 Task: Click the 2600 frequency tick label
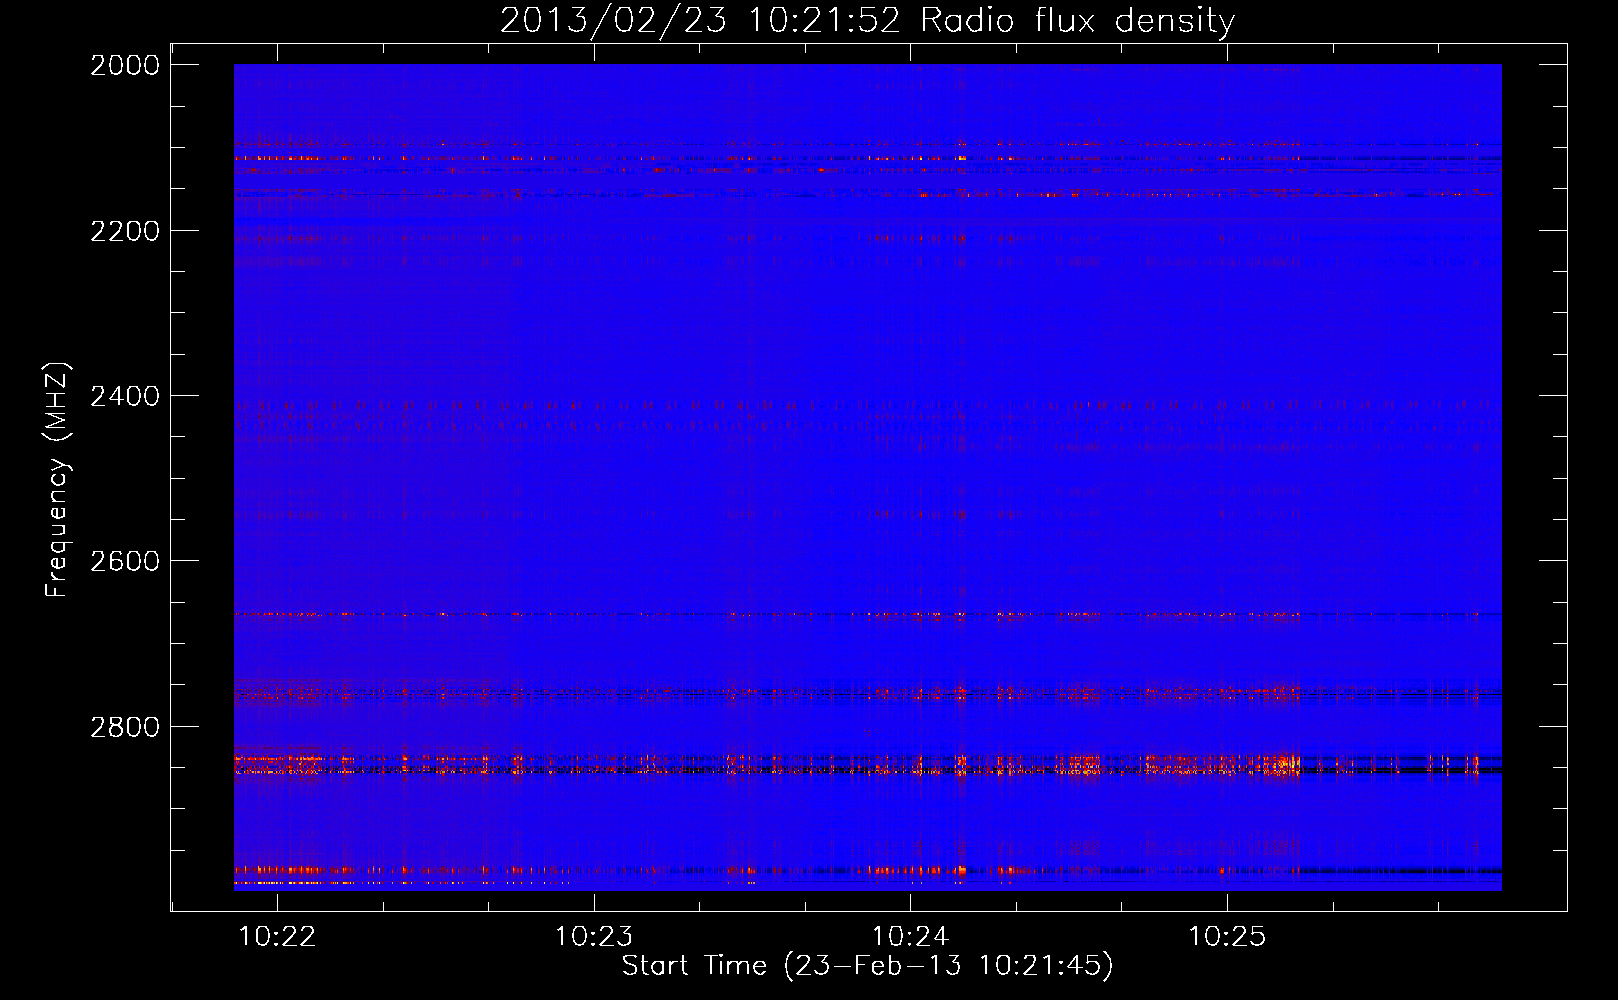[x=125, y=561]
